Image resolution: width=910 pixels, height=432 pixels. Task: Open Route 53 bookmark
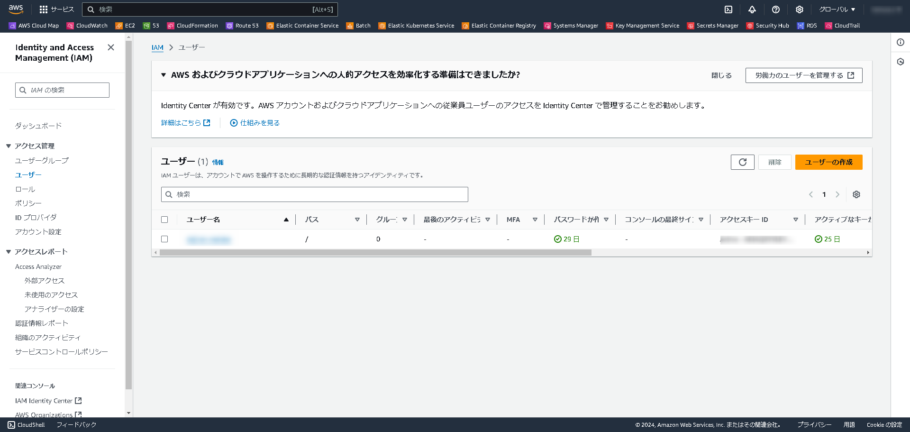pyautogui.click(x=243, y=26)
